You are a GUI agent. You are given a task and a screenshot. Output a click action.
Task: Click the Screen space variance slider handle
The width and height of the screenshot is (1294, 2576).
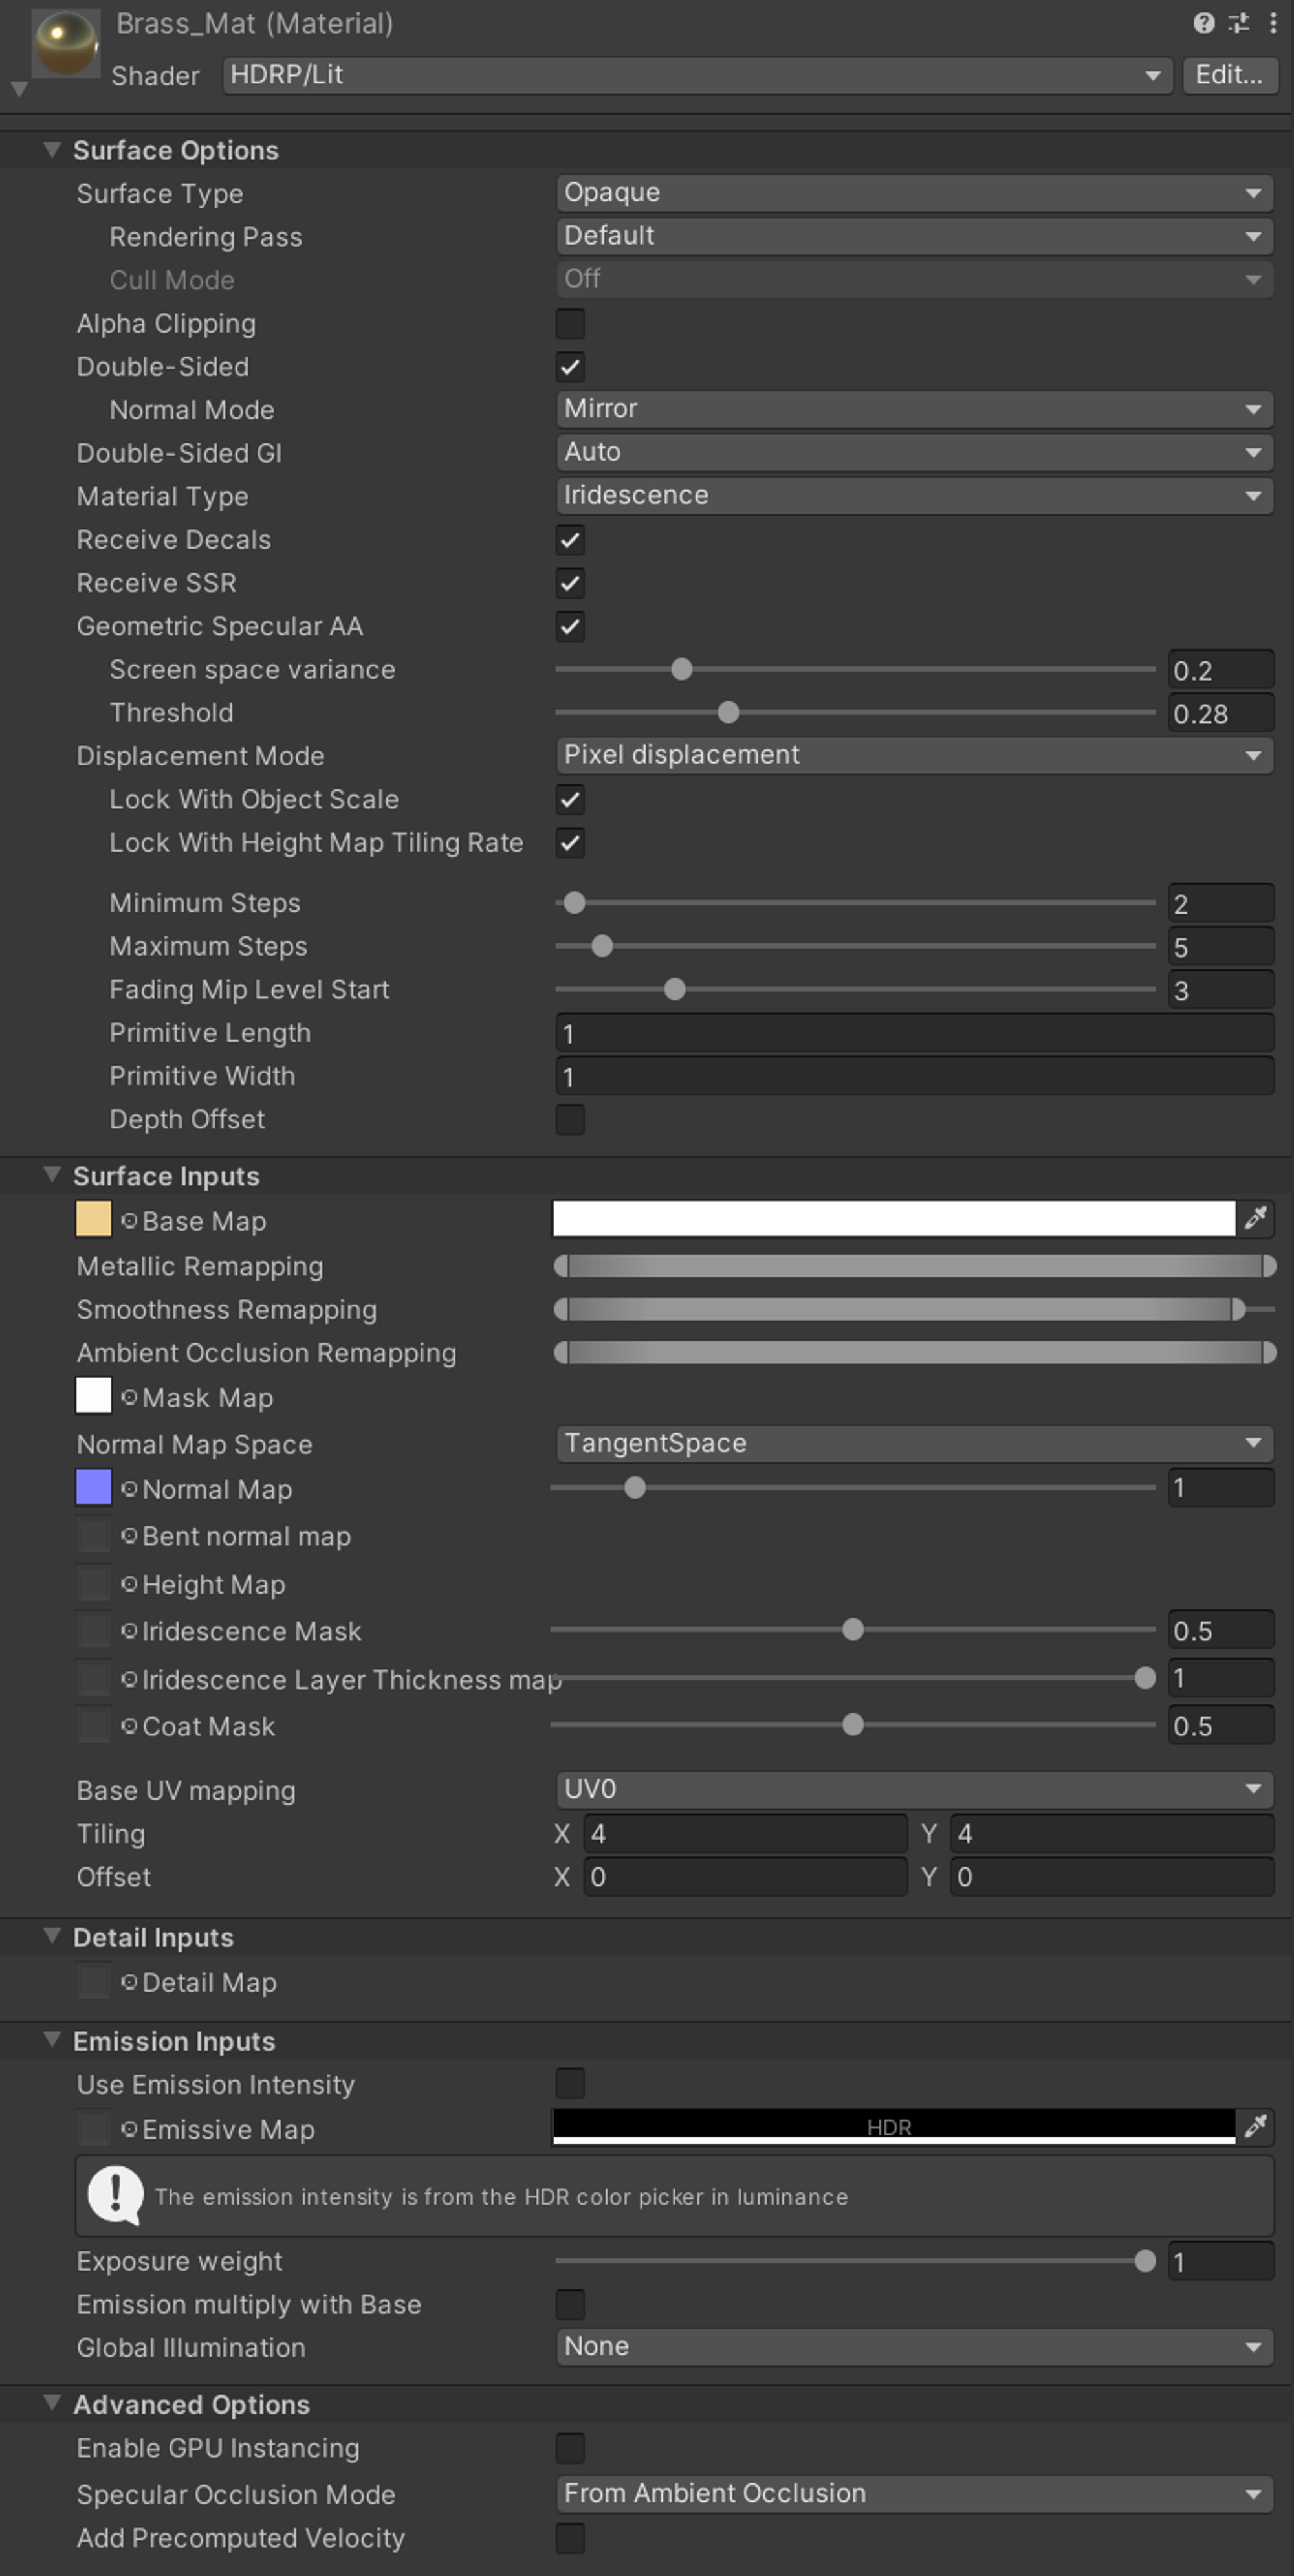682,669
